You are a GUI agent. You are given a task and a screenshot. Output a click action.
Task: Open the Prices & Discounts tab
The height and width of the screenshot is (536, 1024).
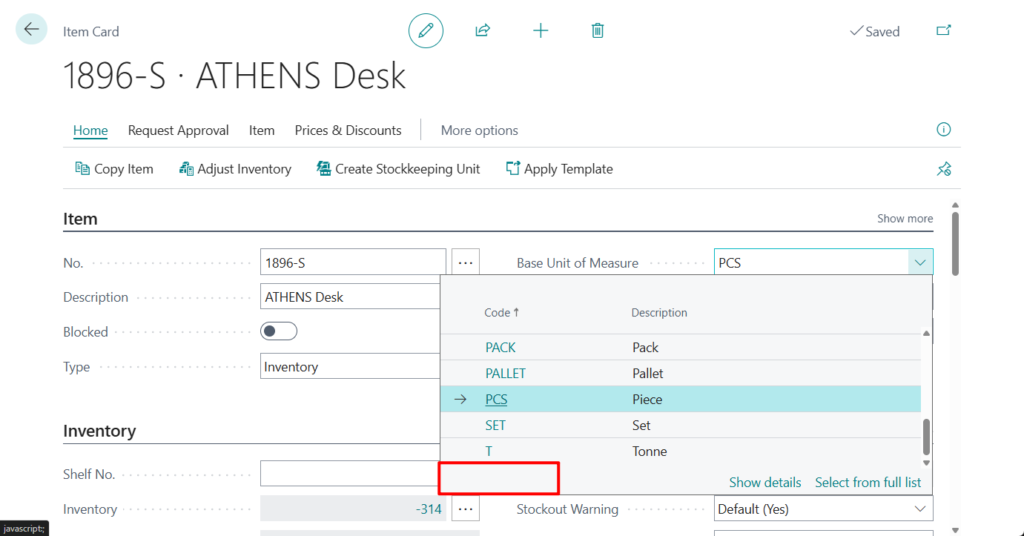click(x=348, y=130)
